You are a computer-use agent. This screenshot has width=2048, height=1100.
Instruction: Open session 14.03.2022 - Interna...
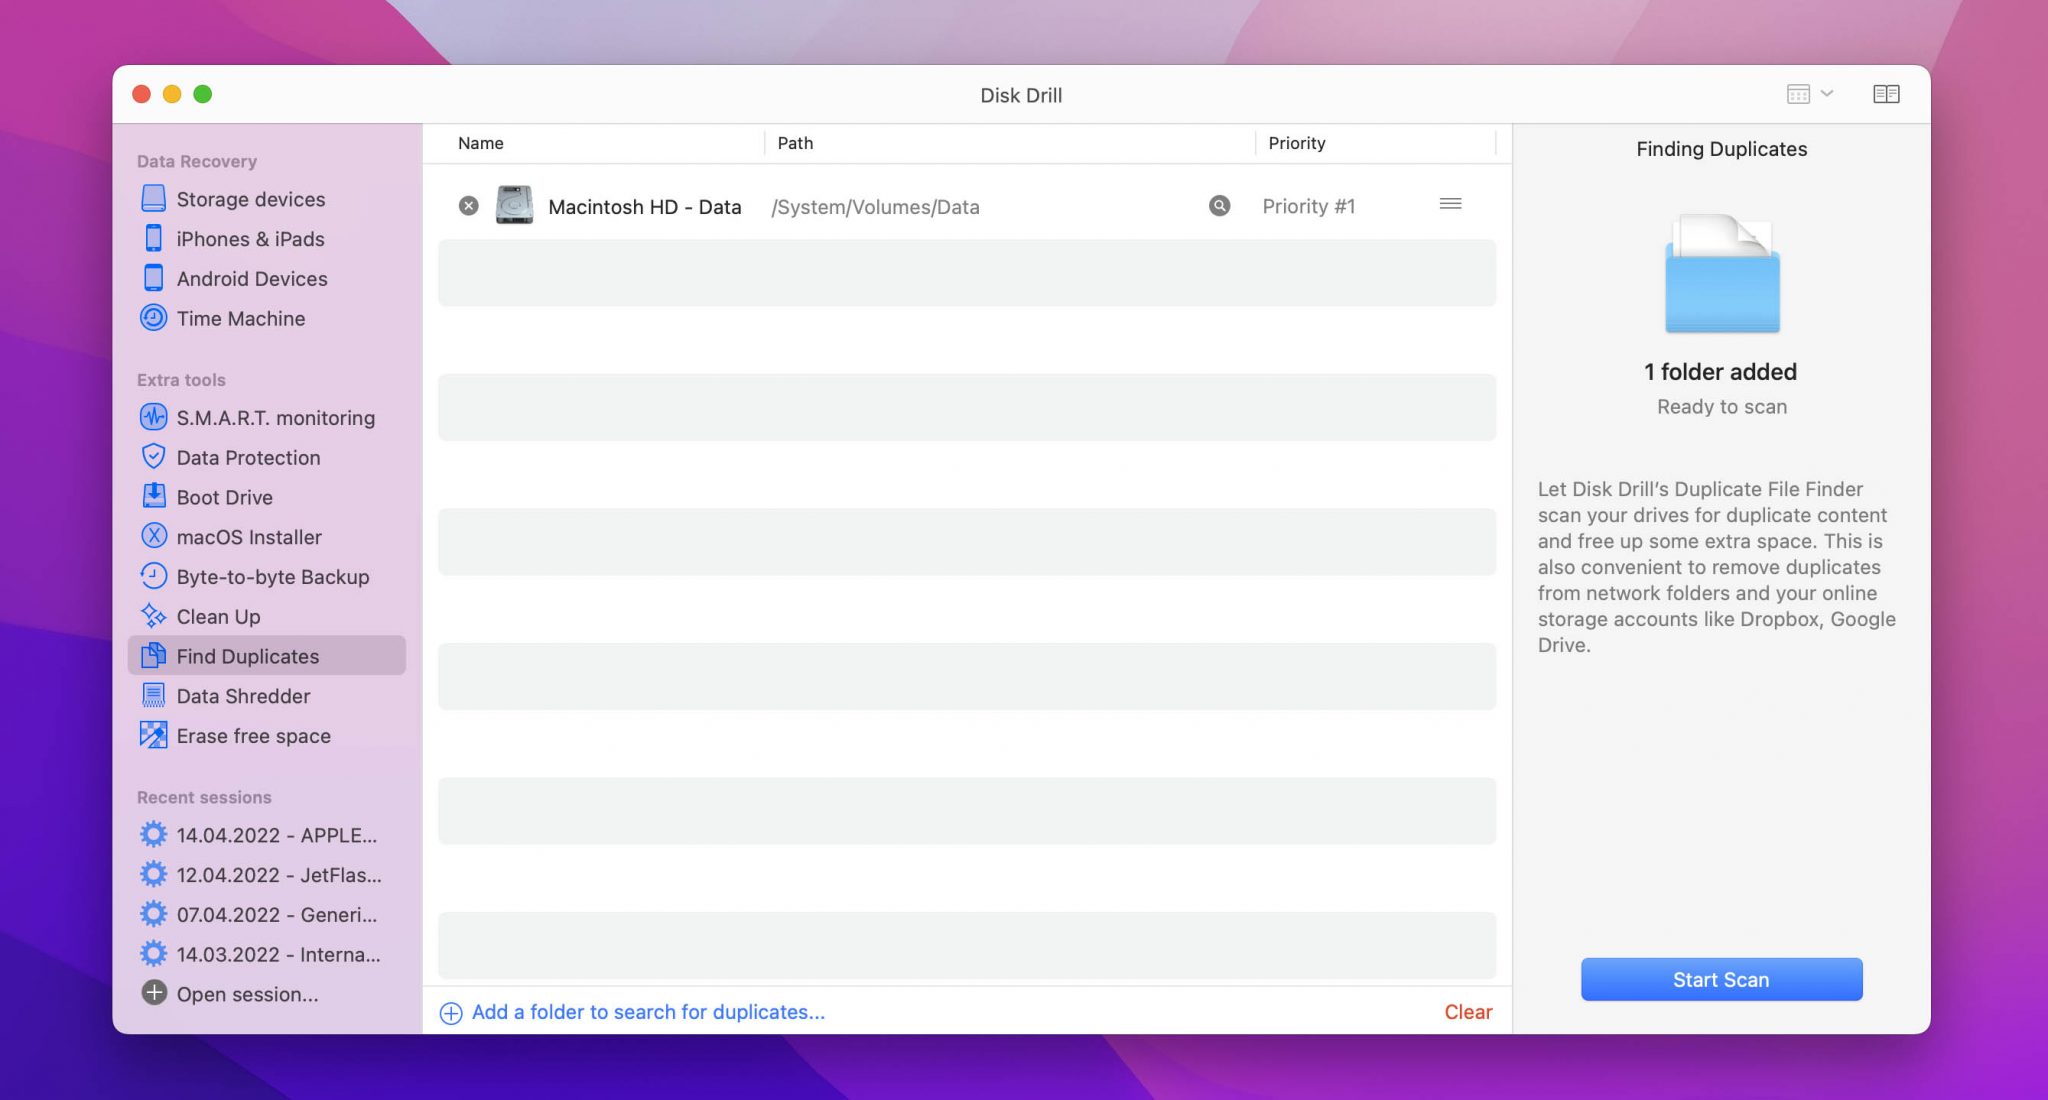coord(279,955)
